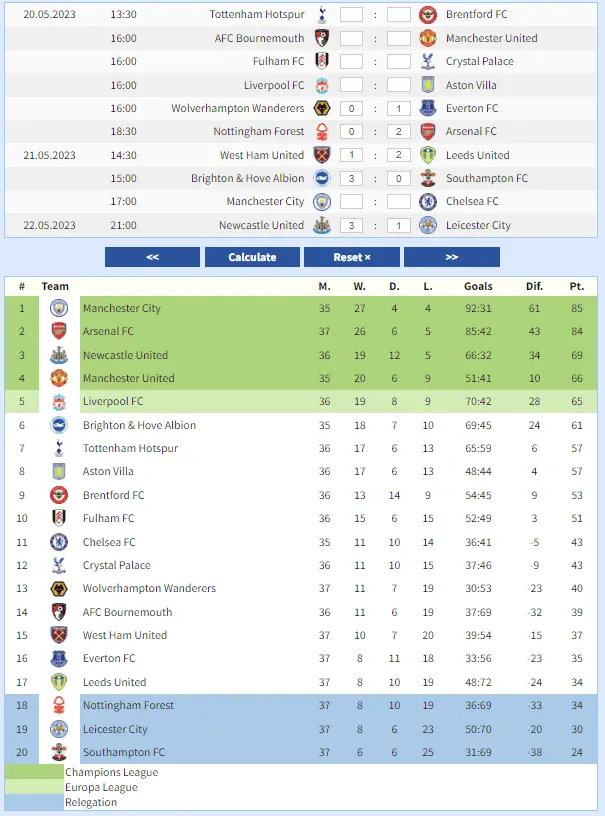Enter Tottenham Hotspur home score field
This screenshot has width=605, height=816.
click(x=351, y=15)
